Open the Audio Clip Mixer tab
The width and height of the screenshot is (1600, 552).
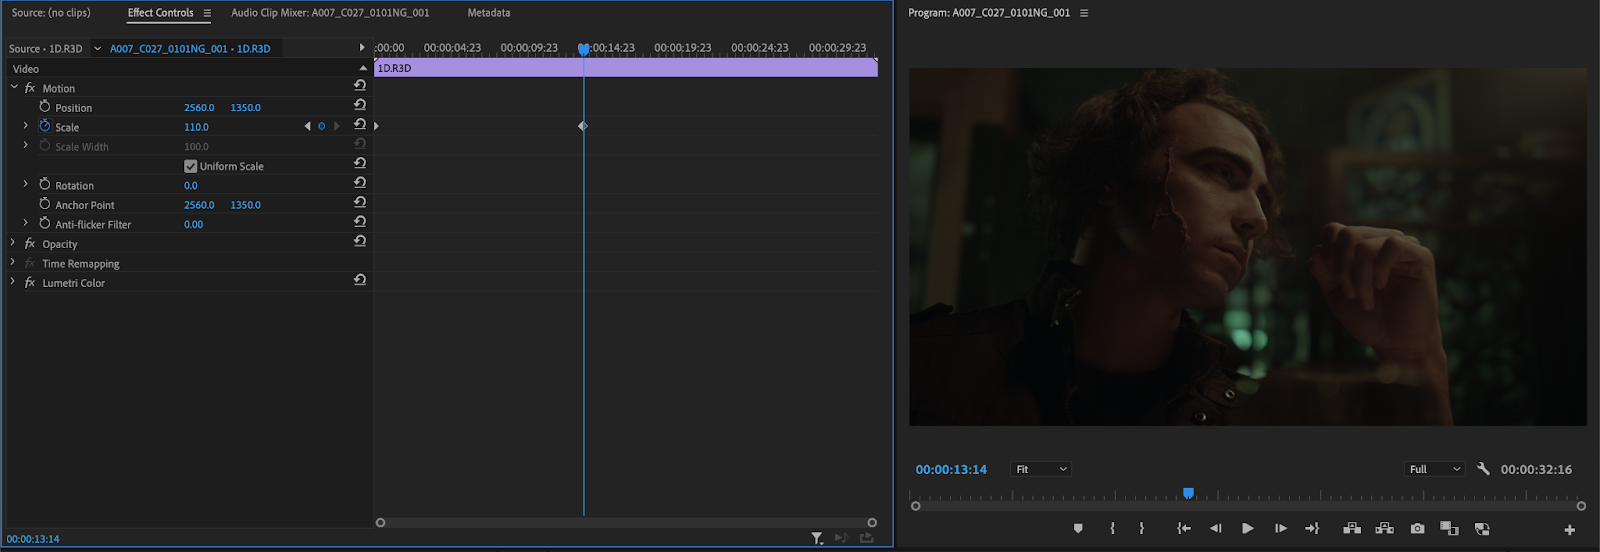tap(330, 13)
